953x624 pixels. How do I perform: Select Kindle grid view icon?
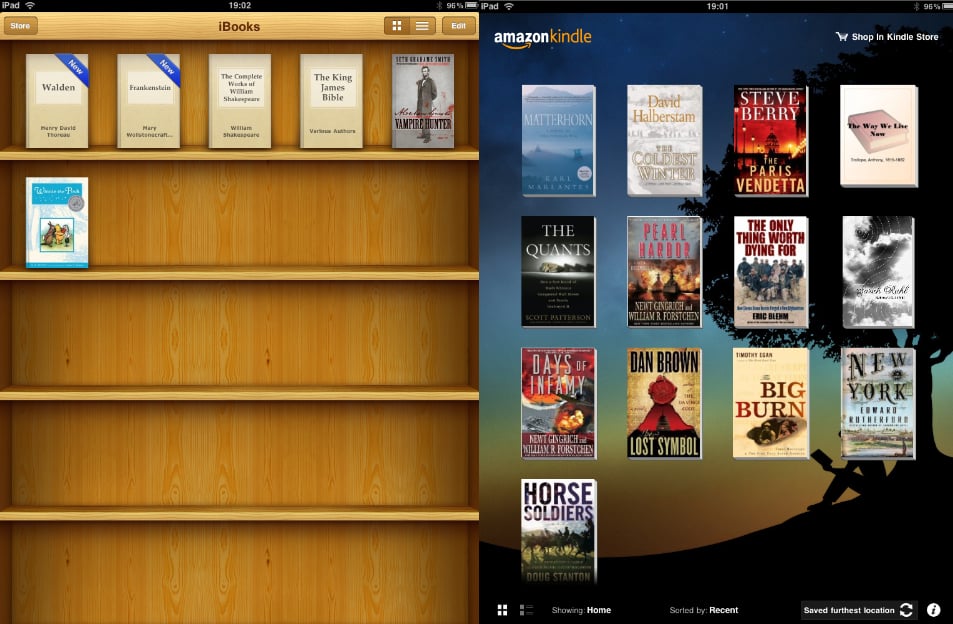(503, 610)
